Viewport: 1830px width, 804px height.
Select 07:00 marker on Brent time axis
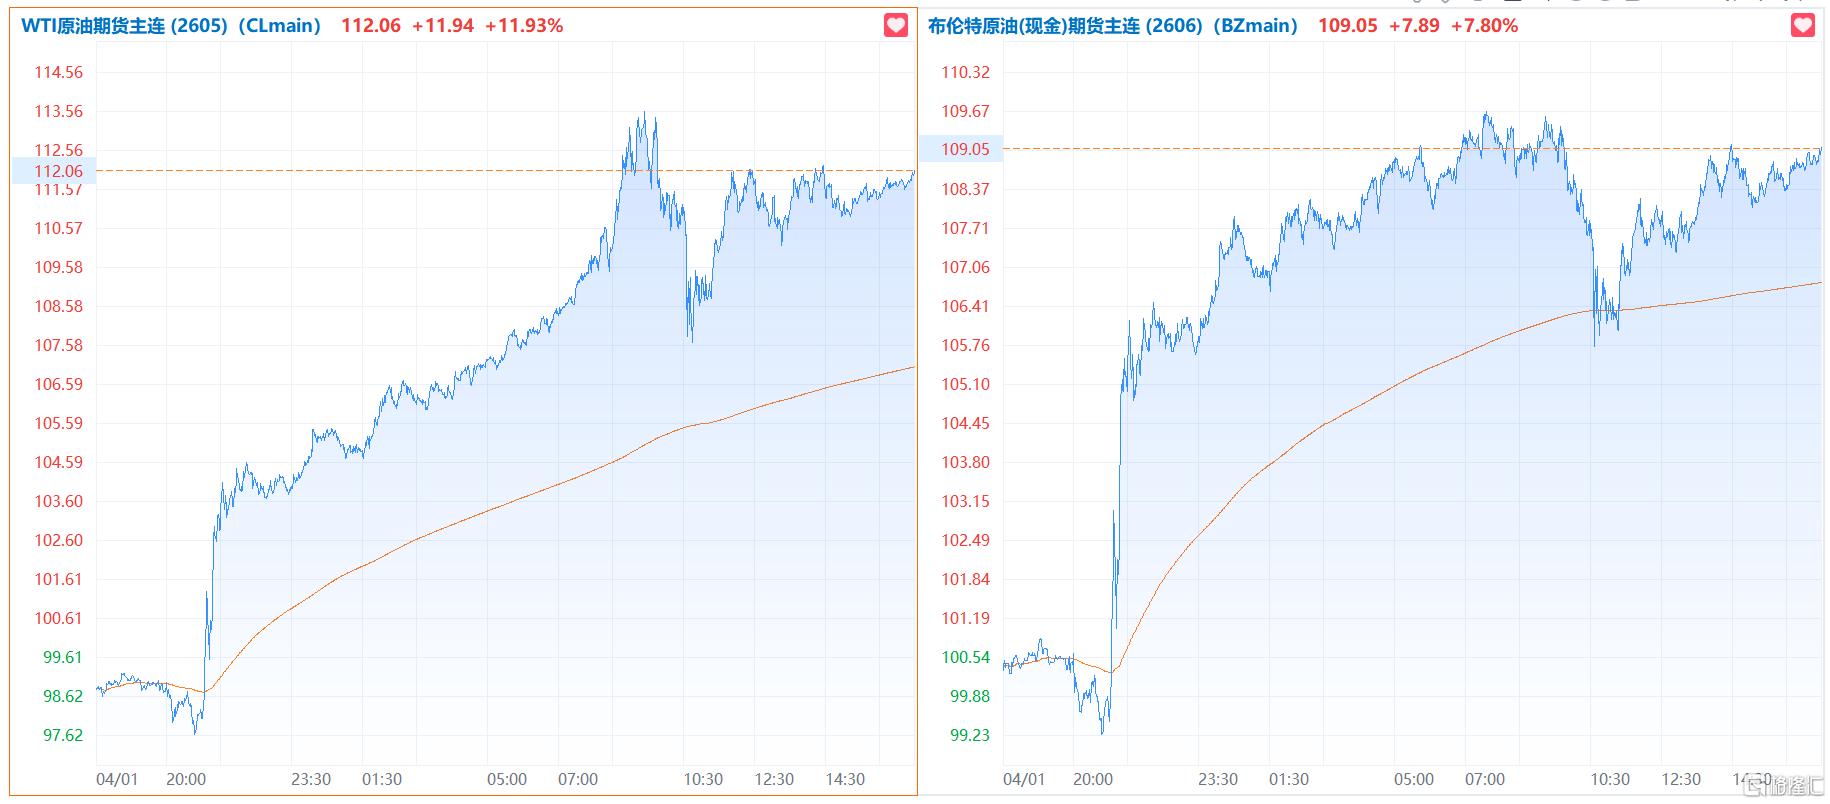click(1484, 779)
